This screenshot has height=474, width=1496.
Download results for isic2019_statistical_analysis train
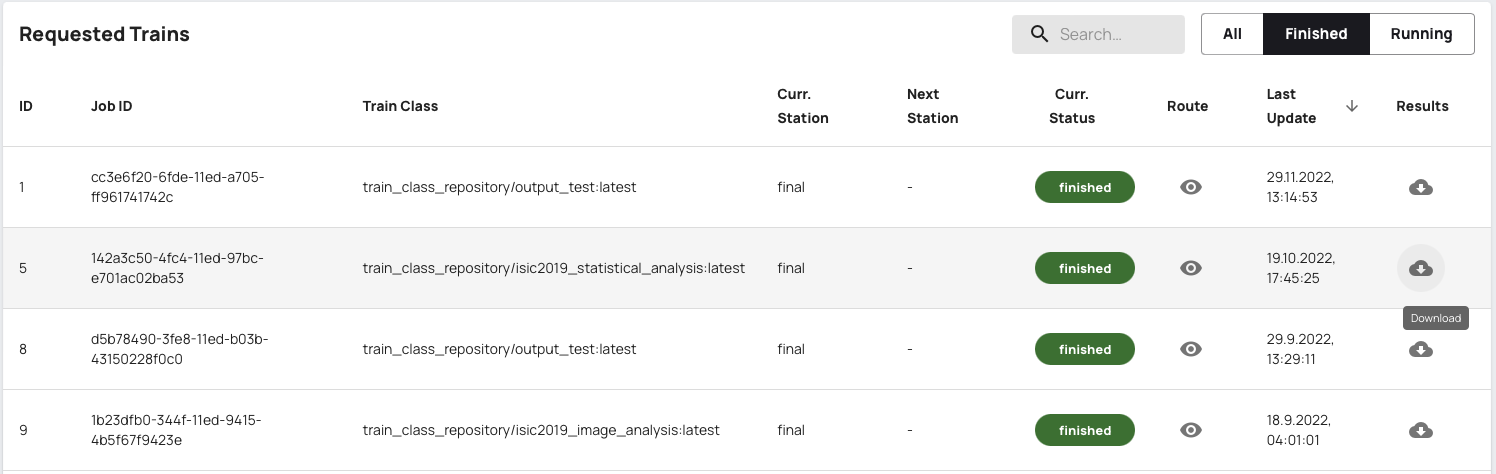coord(1420,268)
